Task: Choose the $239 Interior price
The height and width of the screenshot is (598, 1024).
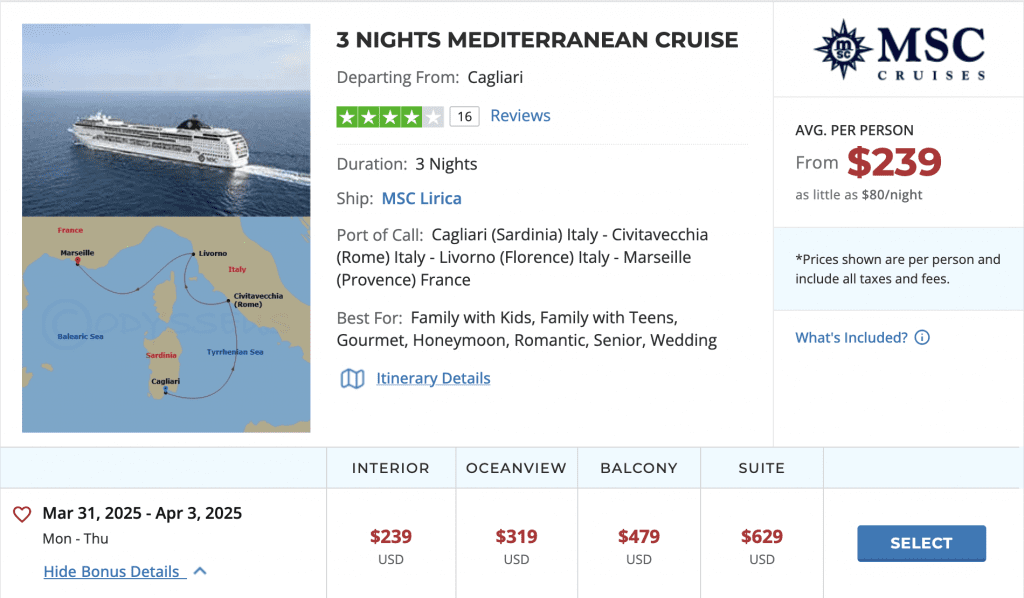Action: point(391,537)
